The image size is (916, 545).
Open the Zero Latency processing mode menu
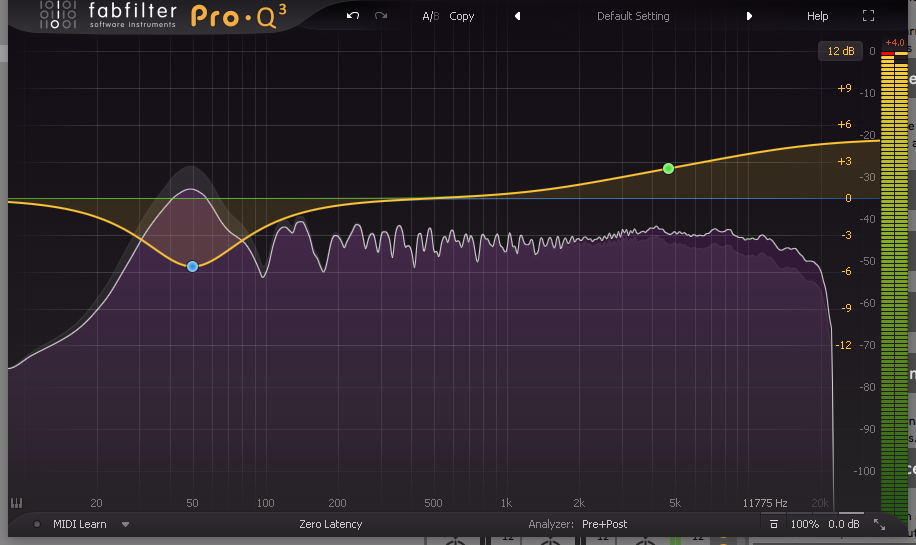click(331, 524)
